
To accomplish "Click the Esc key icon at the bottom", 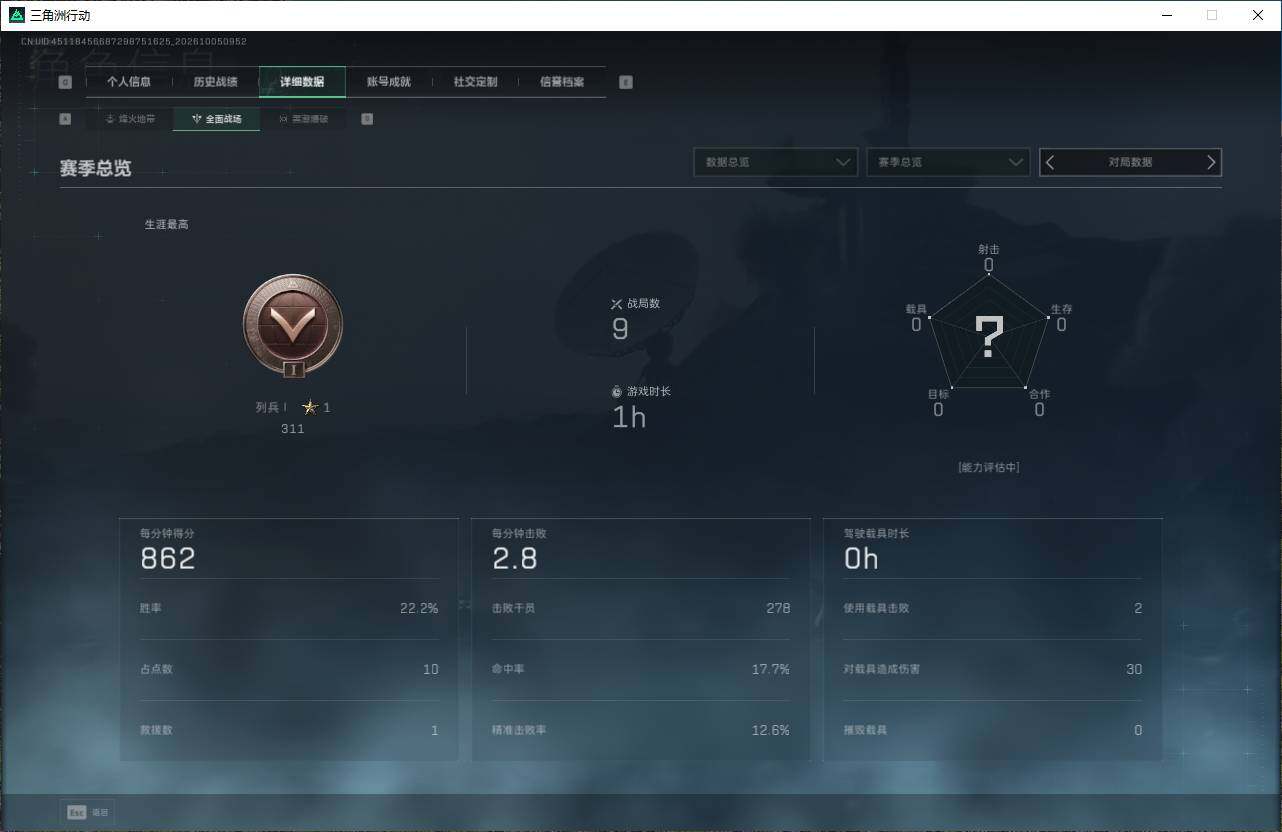I will [76, 812].
